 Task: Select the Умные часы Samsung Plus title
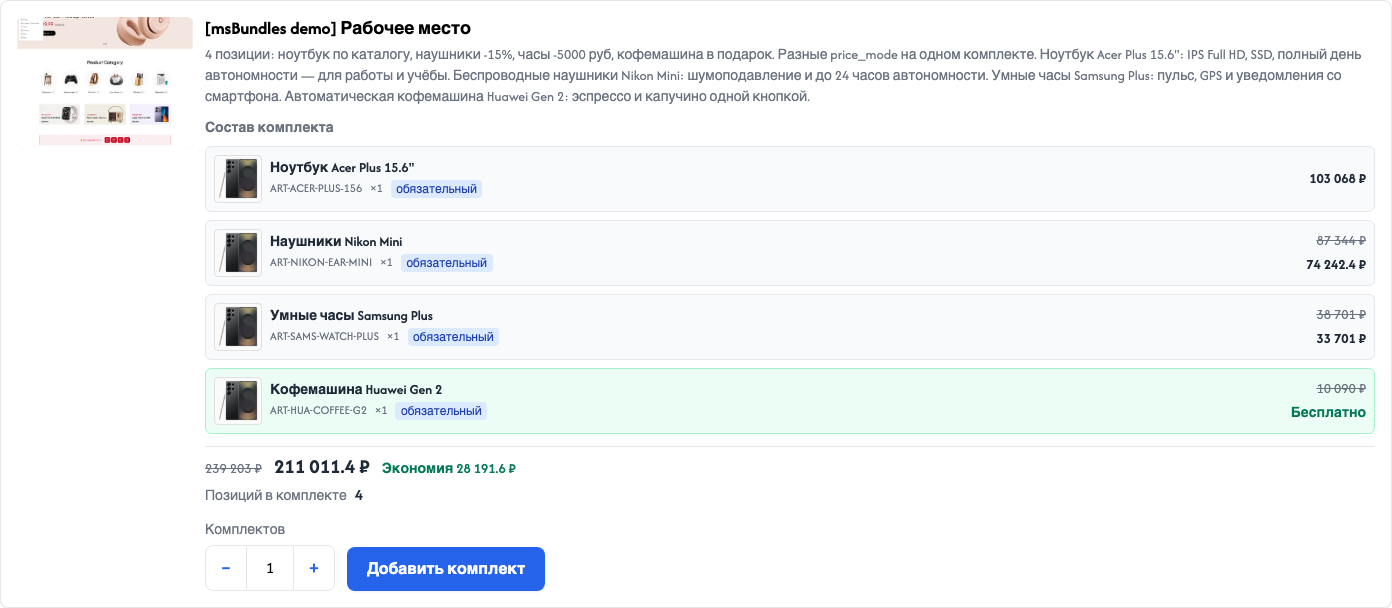(x=351, y=315)
